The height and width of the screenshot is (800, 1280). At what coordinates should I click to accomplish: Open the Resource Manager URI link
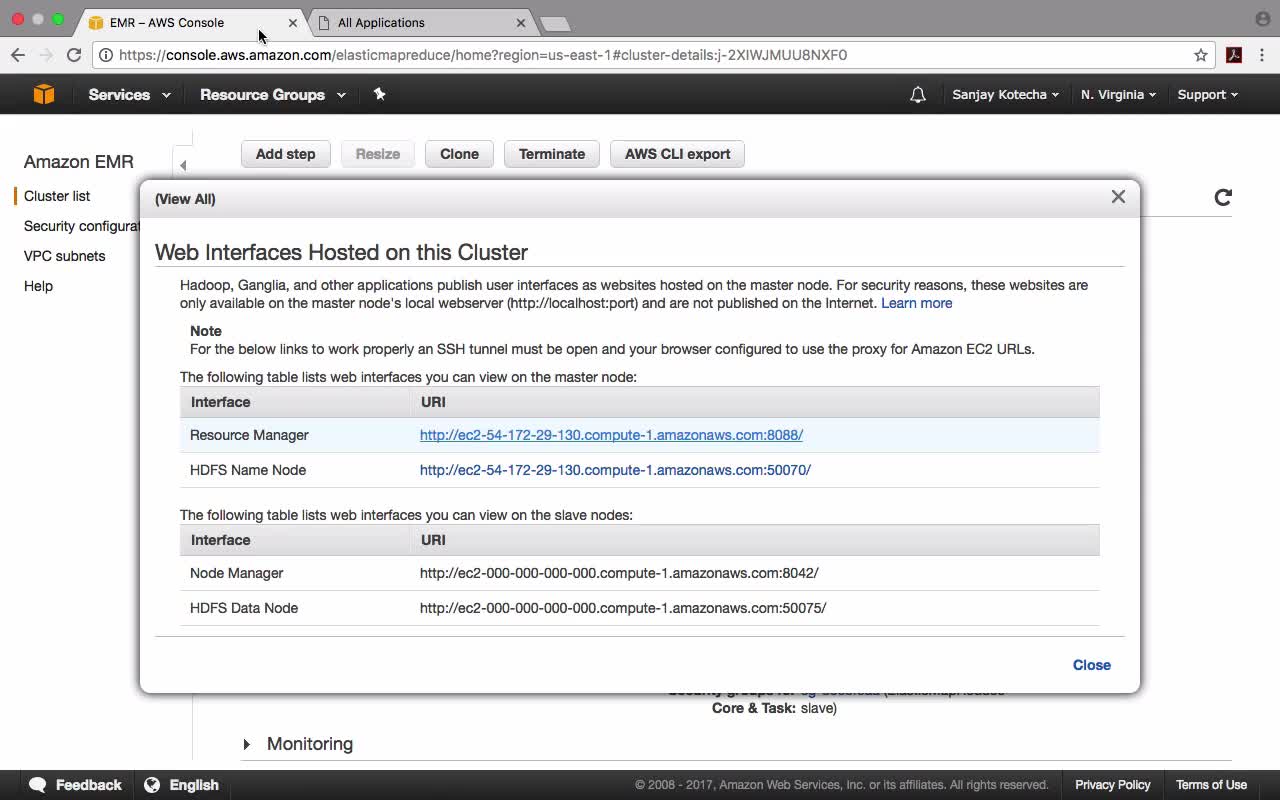tap(611, 435)
